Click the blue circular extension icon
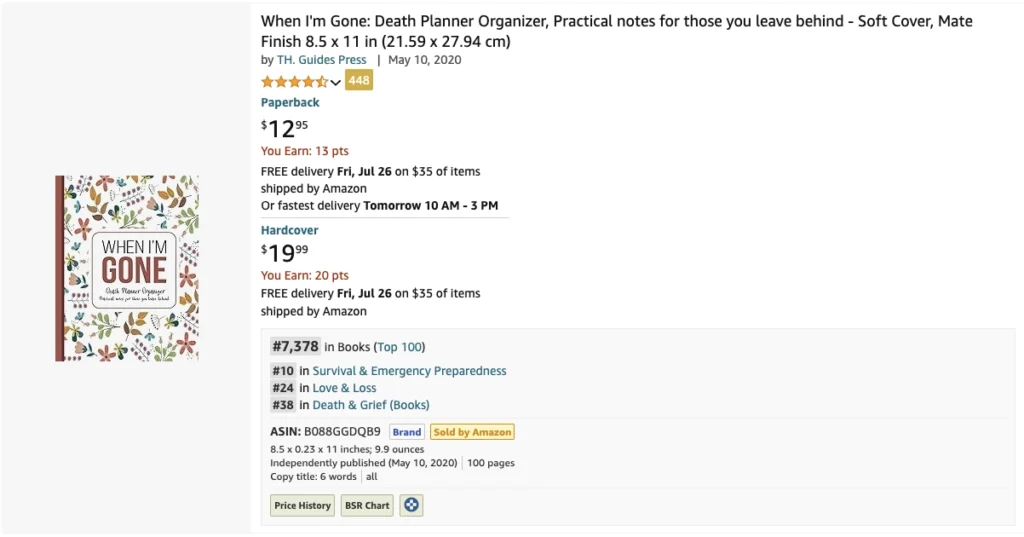The height and width of the screenshot is (537, 1024). tap(411, 505)
